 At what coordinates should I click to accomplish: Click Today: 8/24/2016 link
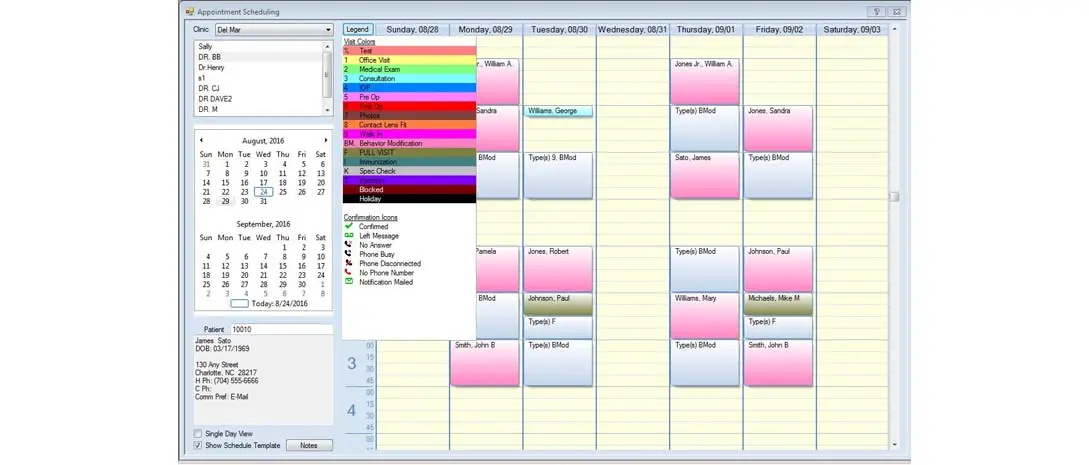click(279, 303)
